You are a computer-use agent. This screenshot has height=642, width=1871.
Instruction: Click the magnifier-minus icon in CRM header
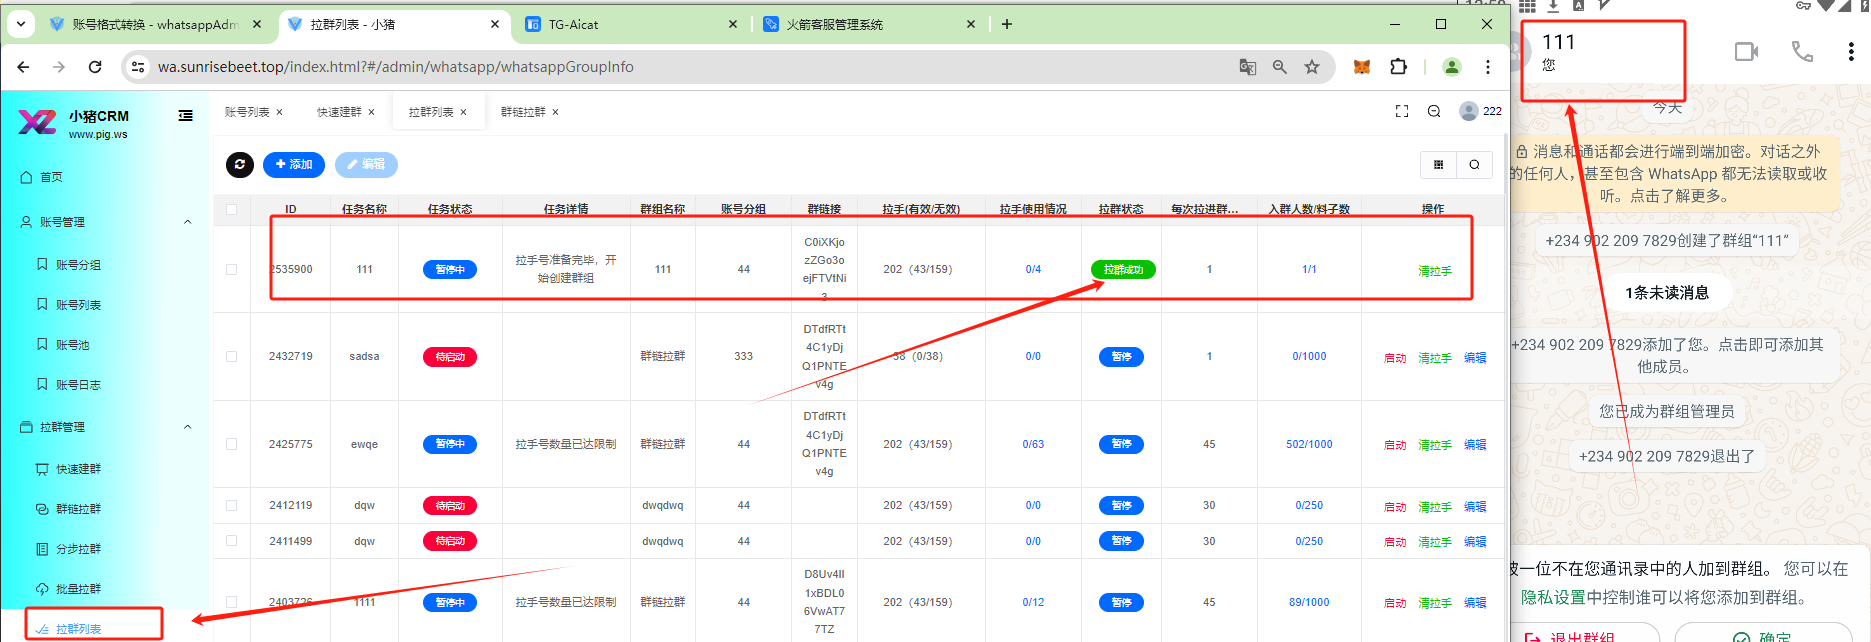click(x=1434, y=112)
